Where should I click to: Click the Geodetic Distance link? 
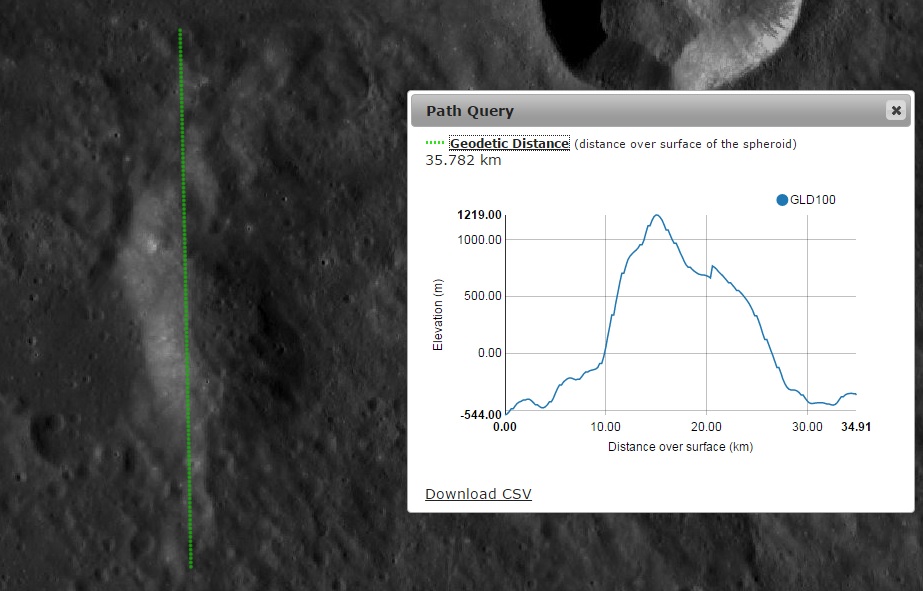point(509,144)
